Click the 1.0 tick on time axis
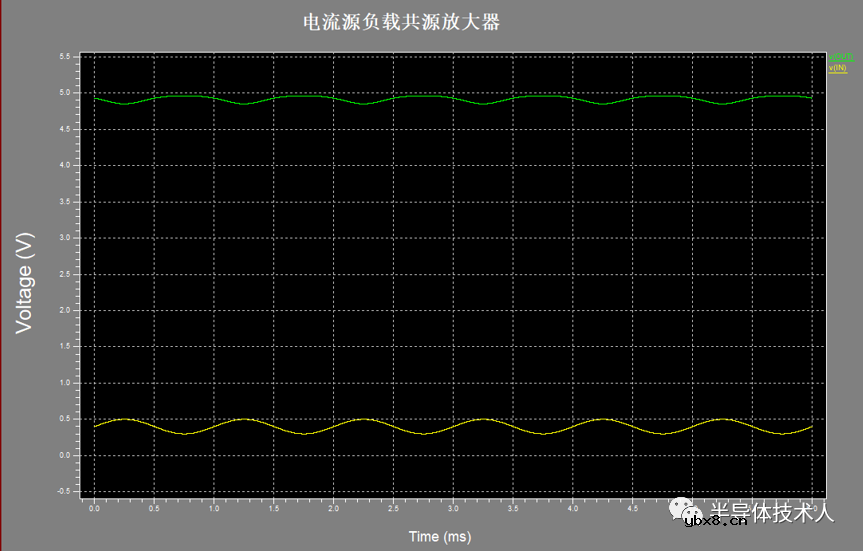863x551 pixels. [x=214, y=509]
